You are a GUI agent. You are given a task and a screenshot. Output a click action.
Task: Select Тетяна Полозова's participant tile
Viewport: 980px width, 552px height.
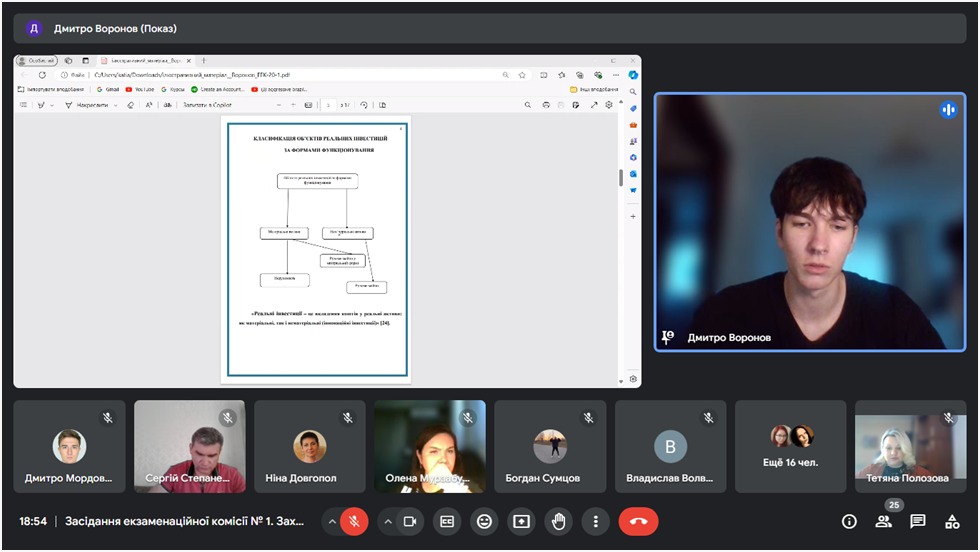[x=910, y=446]
